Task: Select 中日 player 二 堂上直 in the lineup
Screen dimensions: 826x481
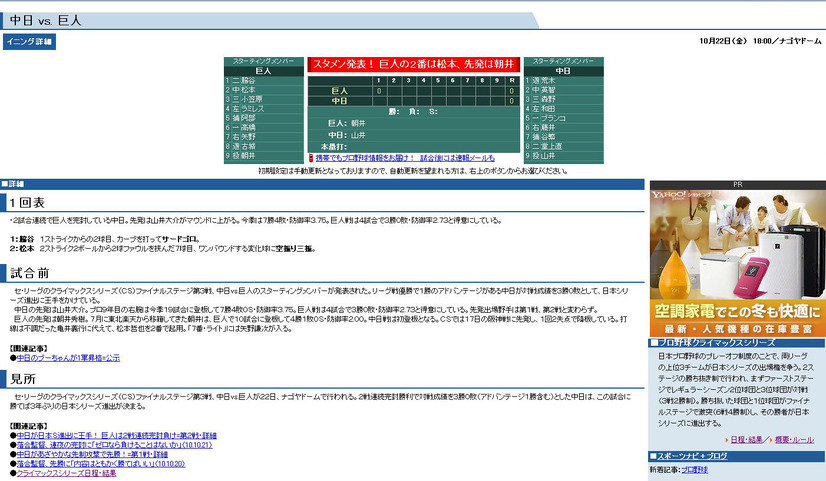Action: tap(564, 146)
